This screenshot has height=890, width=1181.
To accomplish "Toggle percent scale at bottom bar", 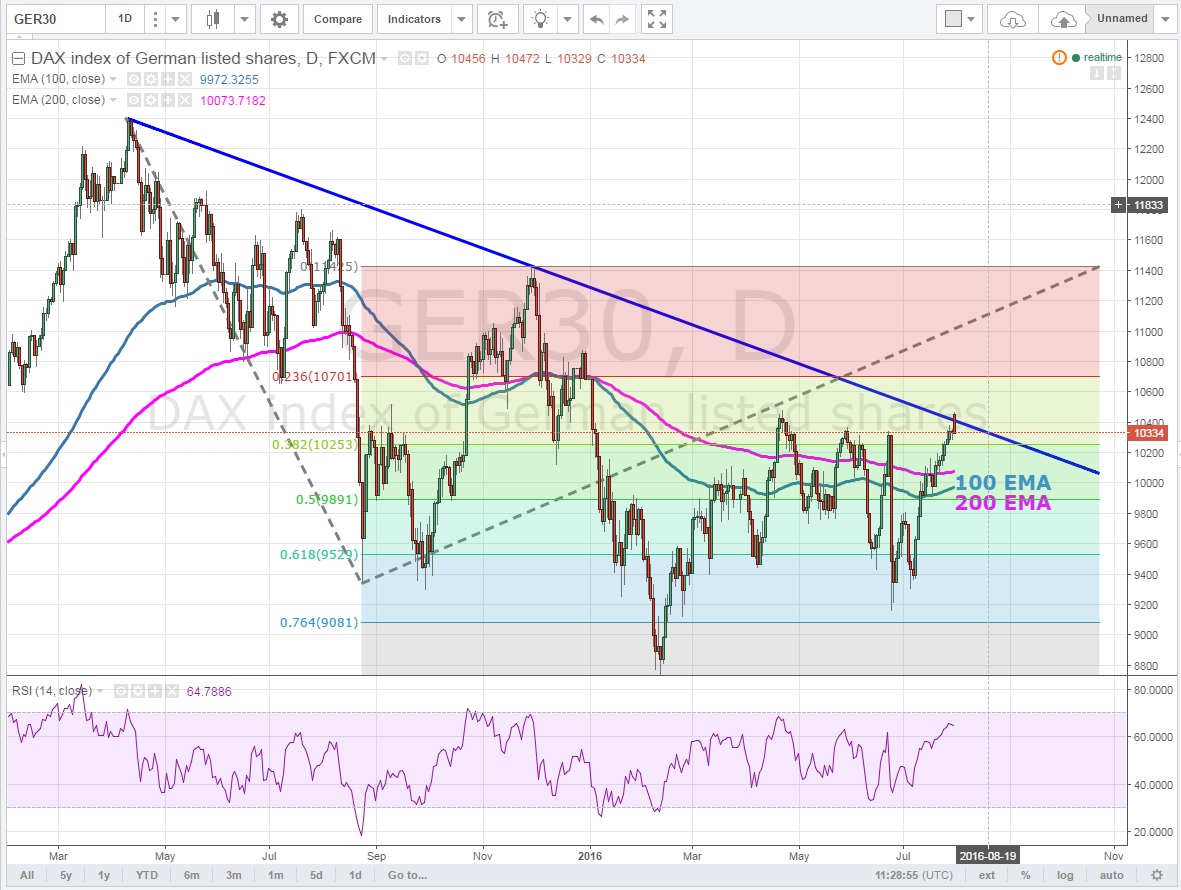I will [x=1026, y=875].
